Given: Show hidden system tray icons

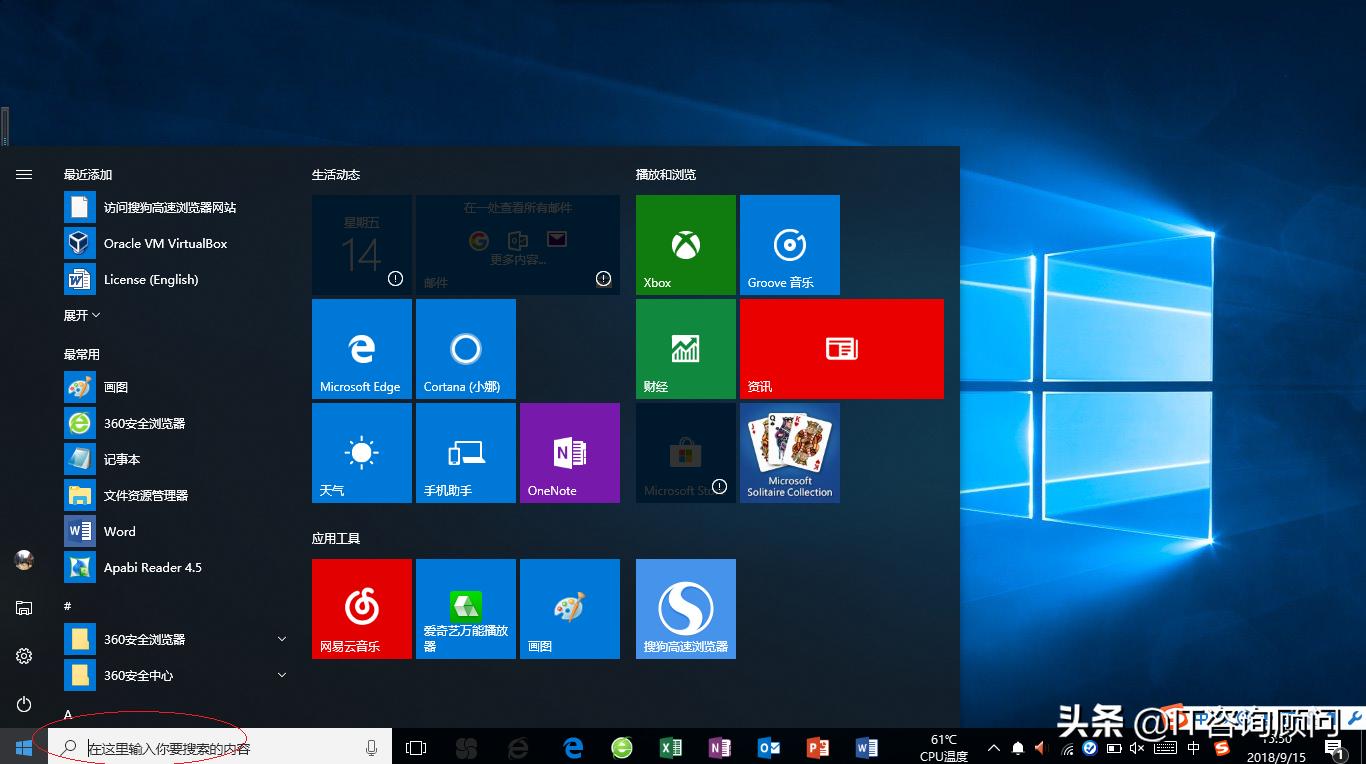Looking at the screenshot, I should (993, 748).
